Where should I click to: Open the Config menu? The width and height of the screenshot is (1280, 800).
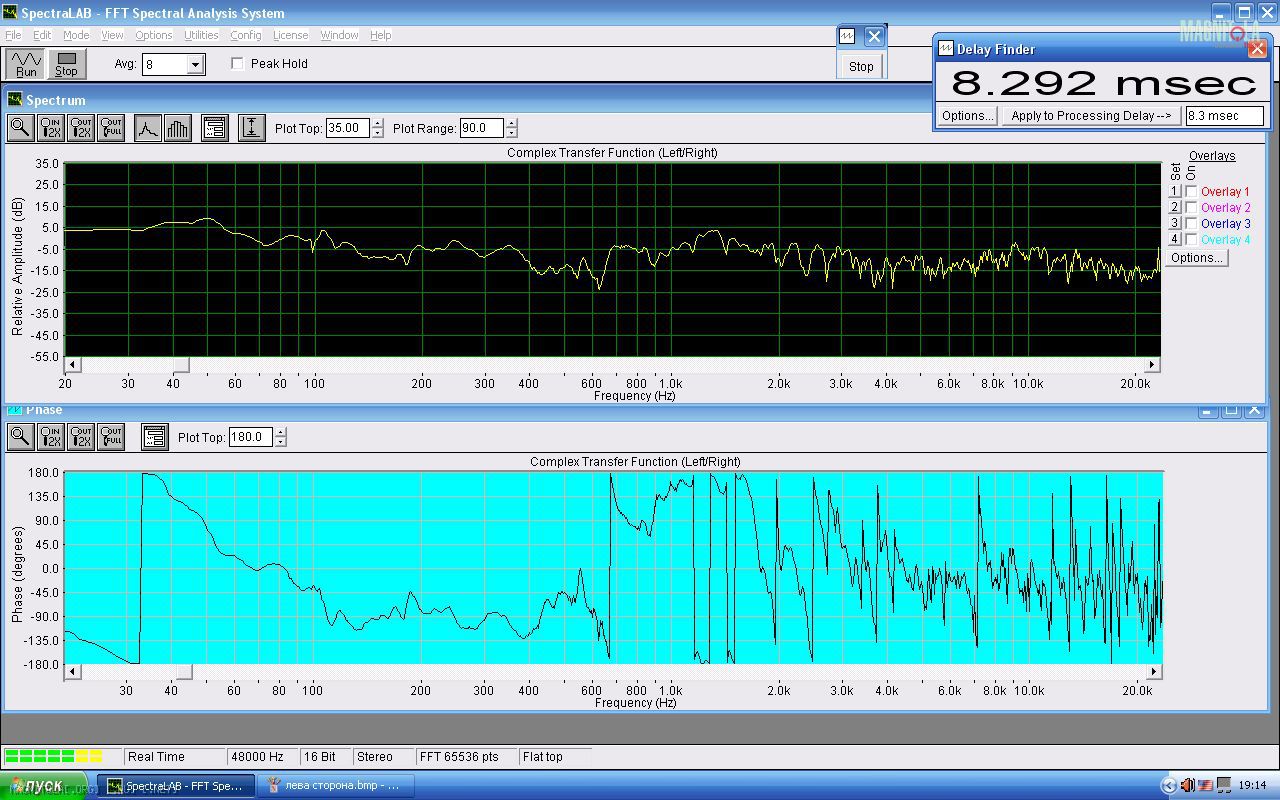246,35
